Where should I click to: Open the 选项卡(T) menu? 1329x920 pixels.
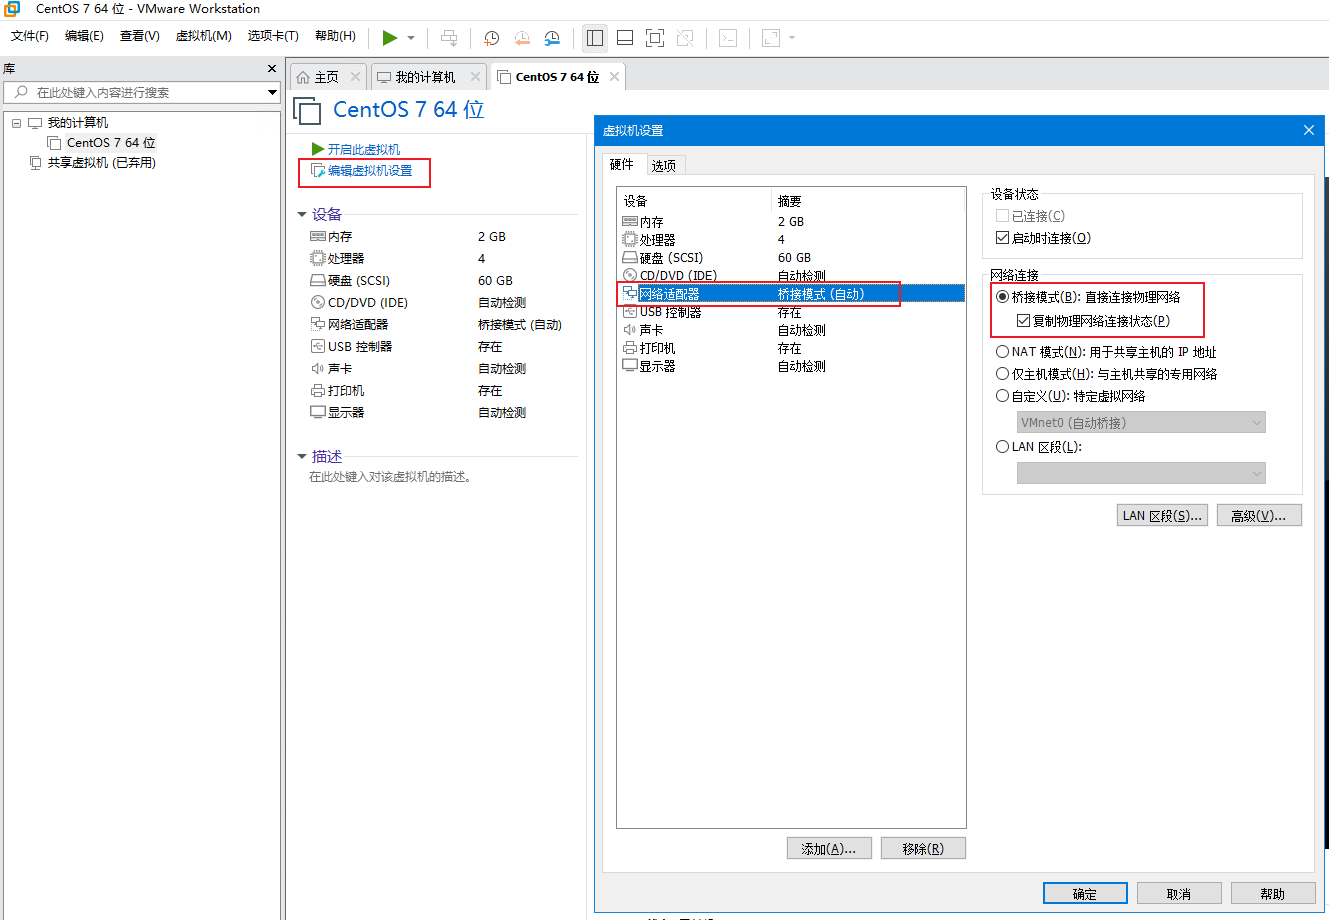(x=273, y=36)
